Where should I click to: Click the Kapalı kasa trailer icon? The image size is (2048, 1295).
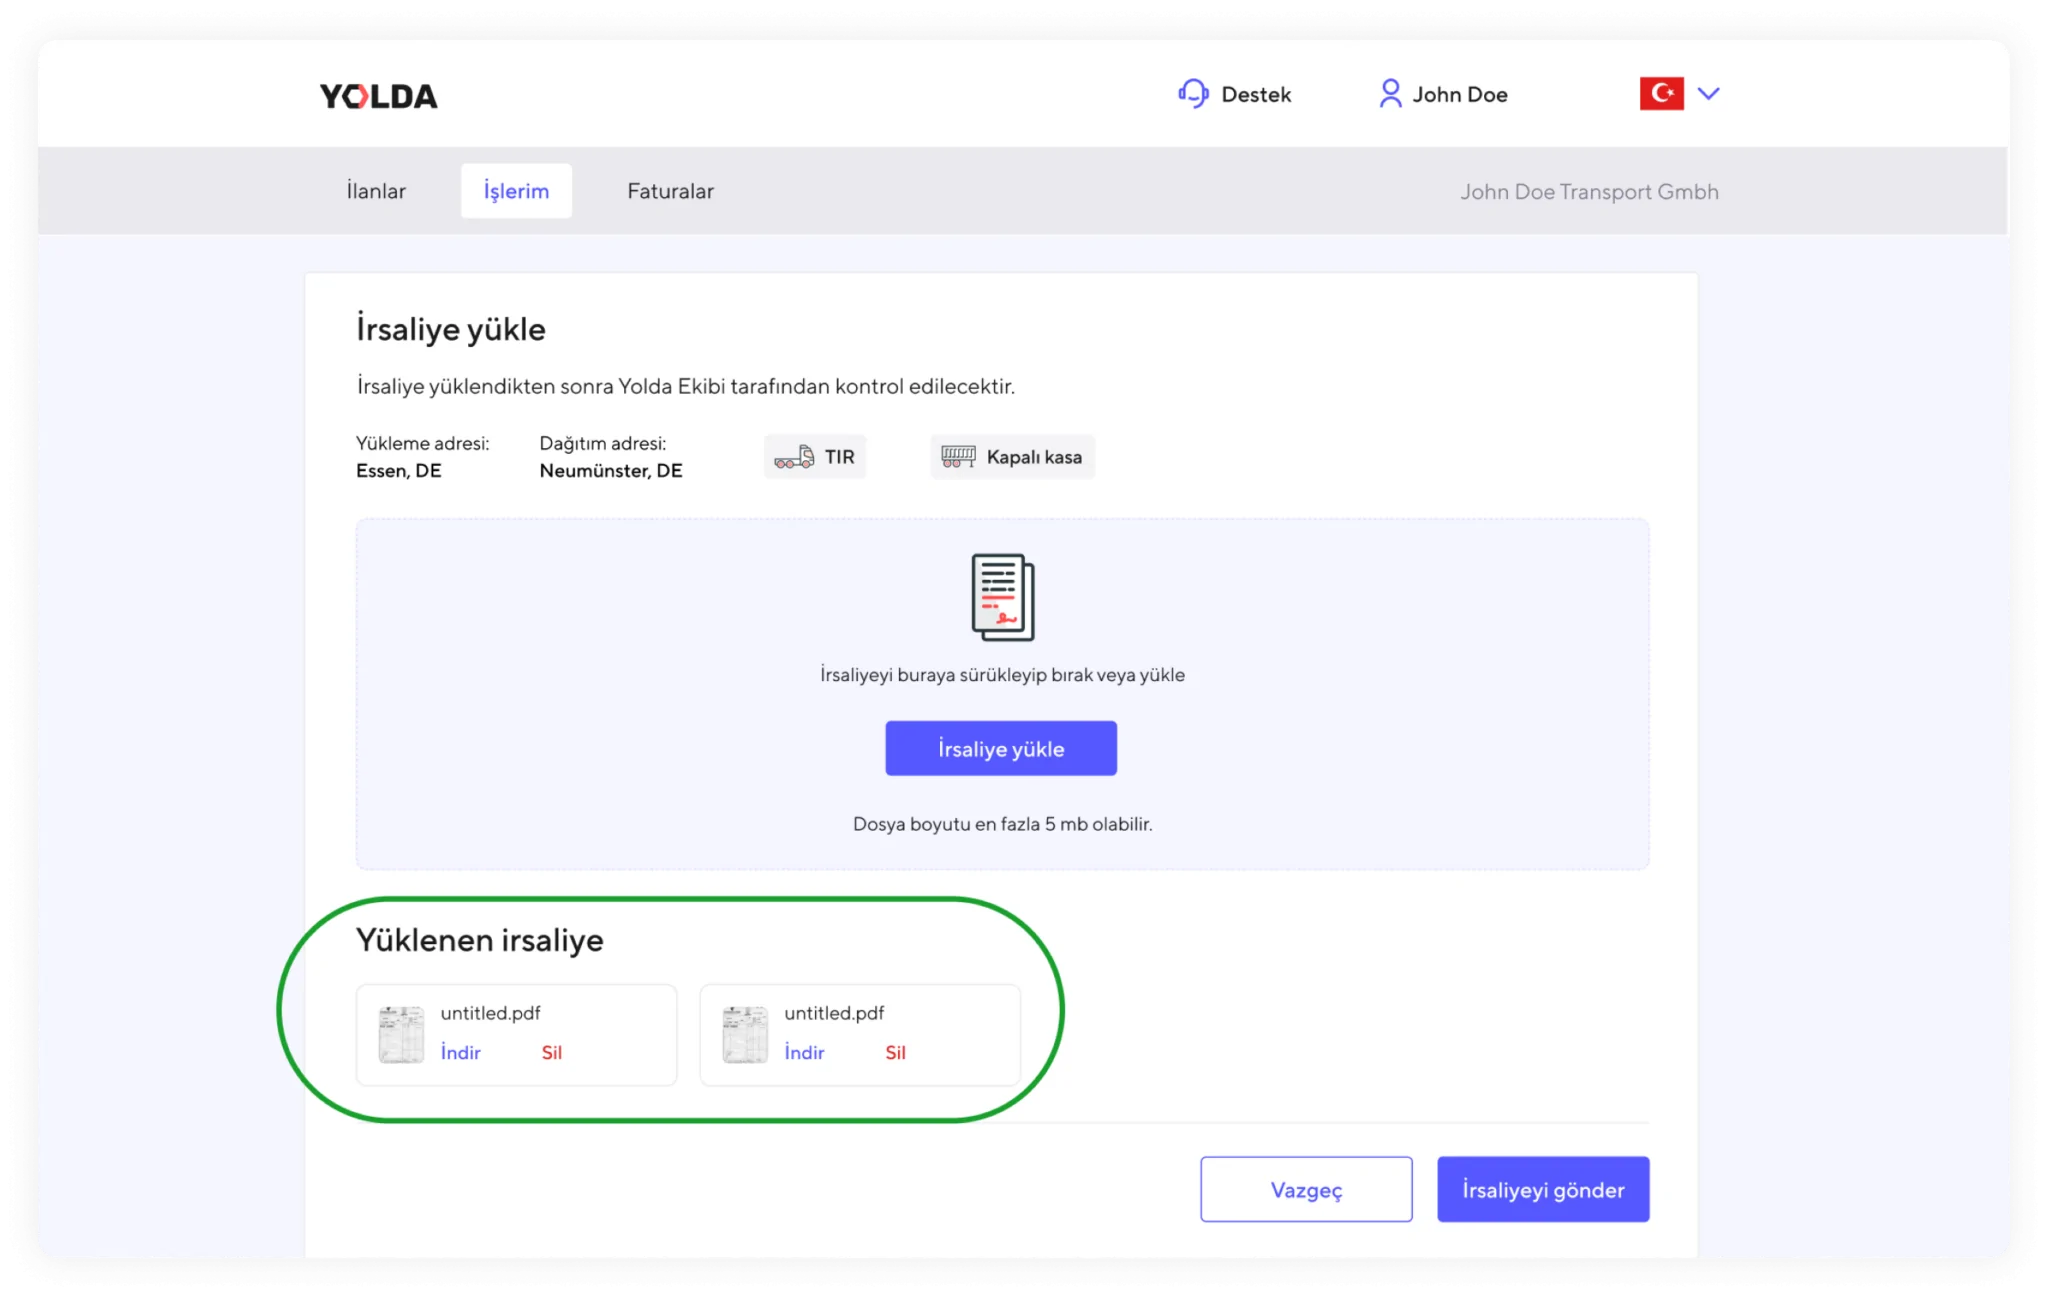coord(958,457)
